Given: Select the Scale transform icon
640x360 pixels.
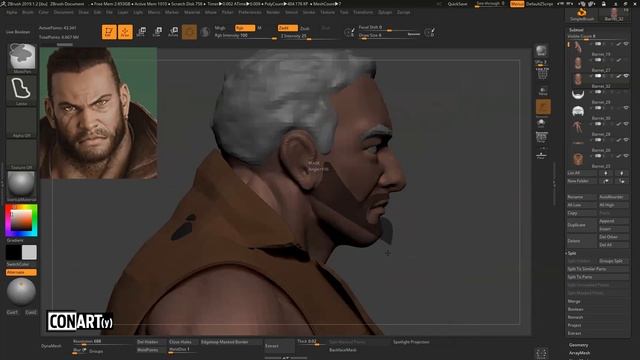Looking at the screenshot, I should click(157, 32).
